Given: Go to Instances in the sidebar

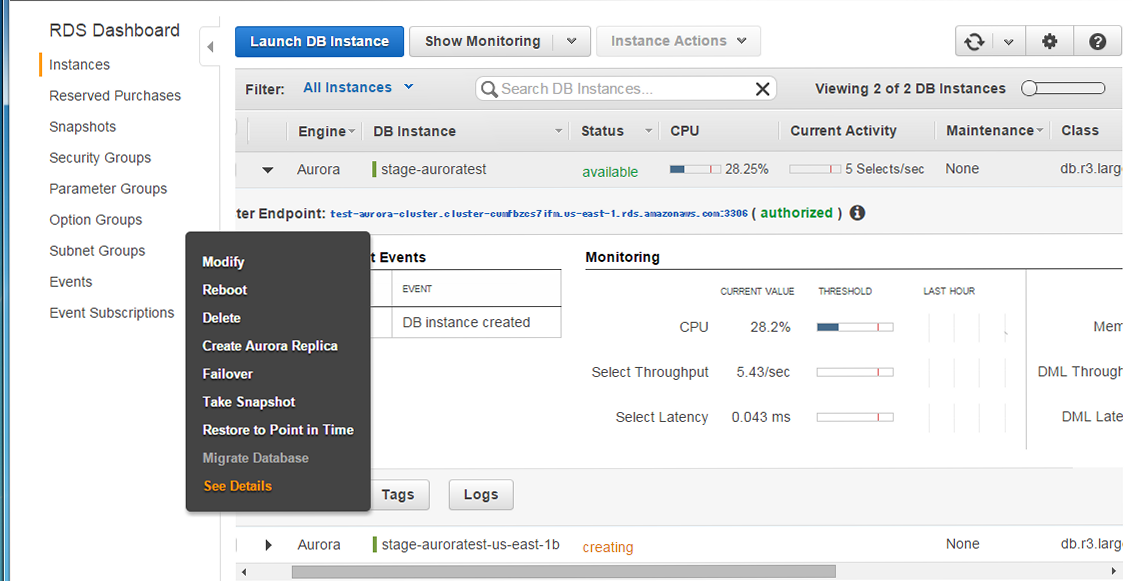Looking at the screenshot, I should pyautogui.click(x=79, y=65).
